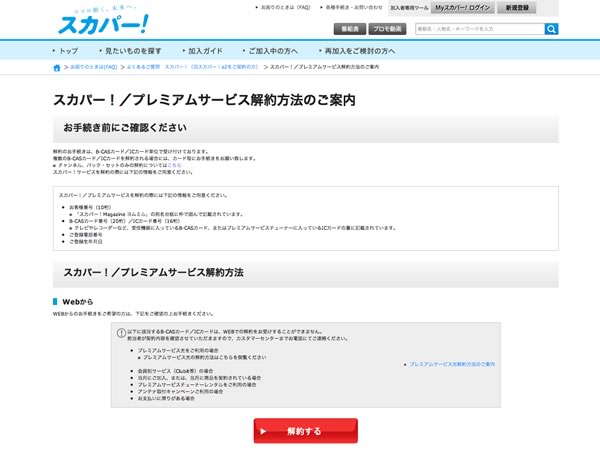Follow breadcrumb link お困りのときは(FAQ)
The width and height of the screenshot is (600, 450).
pyautogui.click(x=93, y=67)
